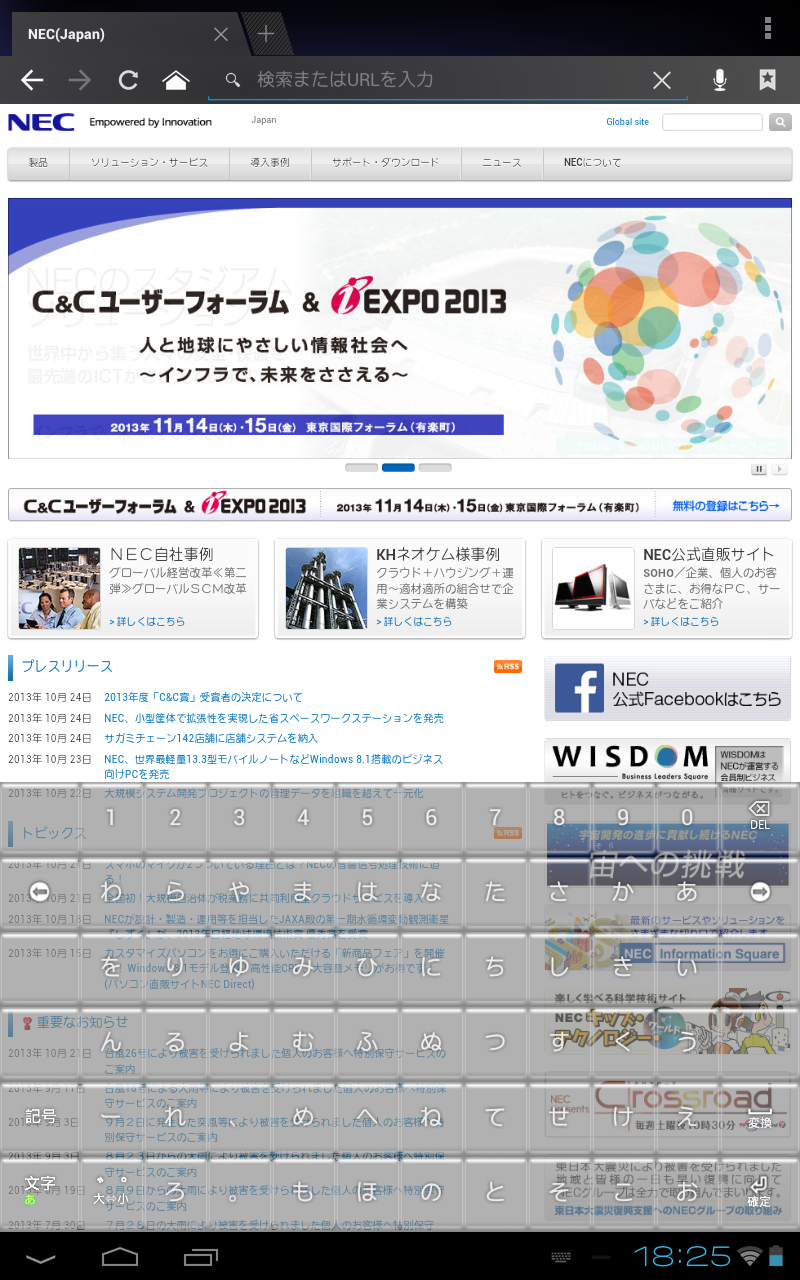Tap the の kana key

(431, 1191)
